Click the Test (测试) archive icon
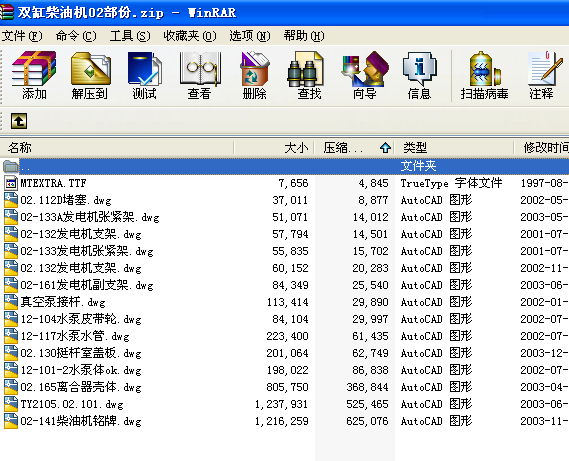 click(144, 69)
